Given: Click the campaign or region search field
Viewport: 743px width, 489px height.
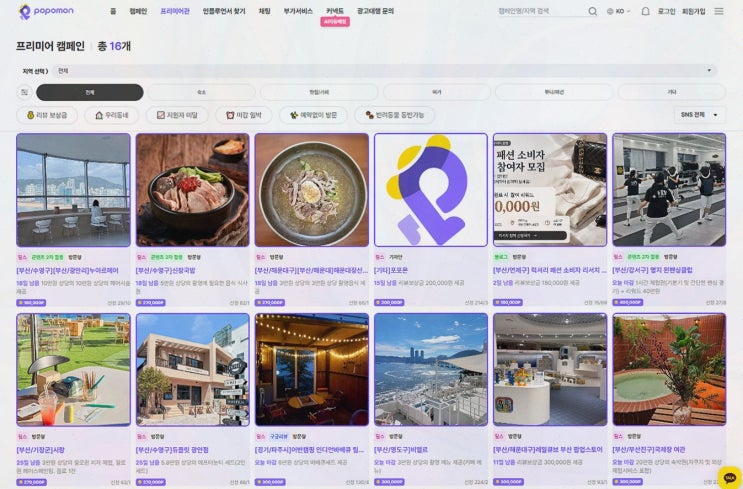Looking at the screenshot, I should pyautogui.click(x=541, y=11).
